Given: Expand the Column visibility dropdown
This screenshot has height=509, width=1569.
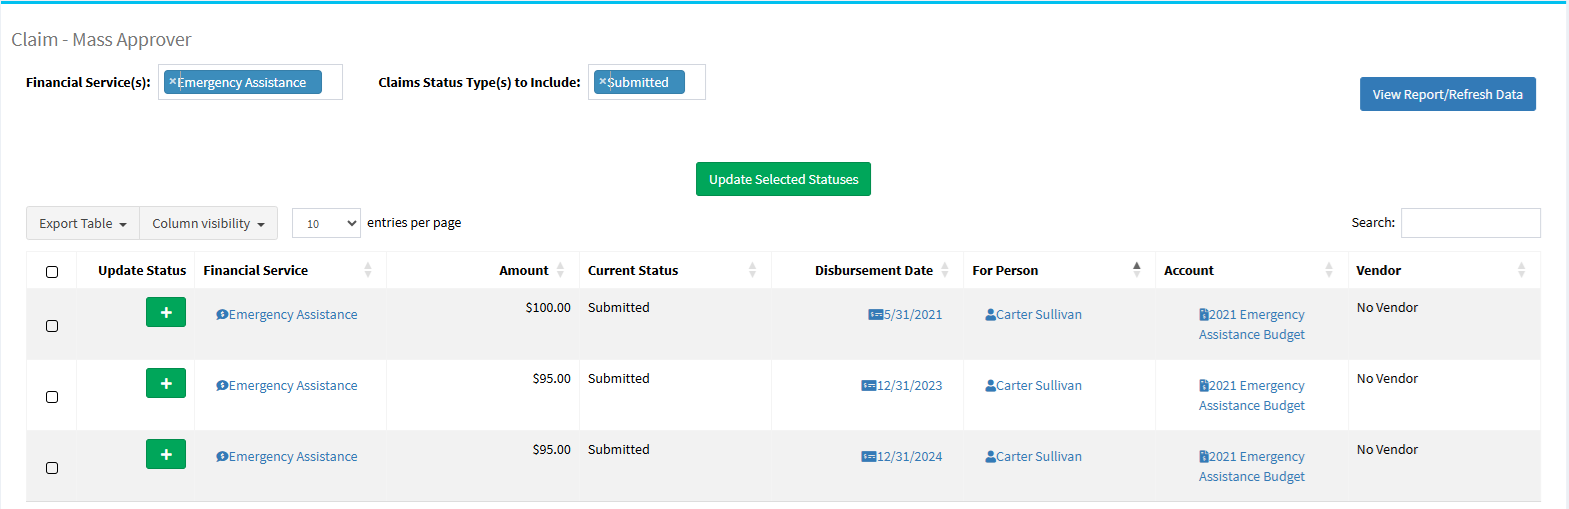Looking at the screenshot, I should [208, 224].
